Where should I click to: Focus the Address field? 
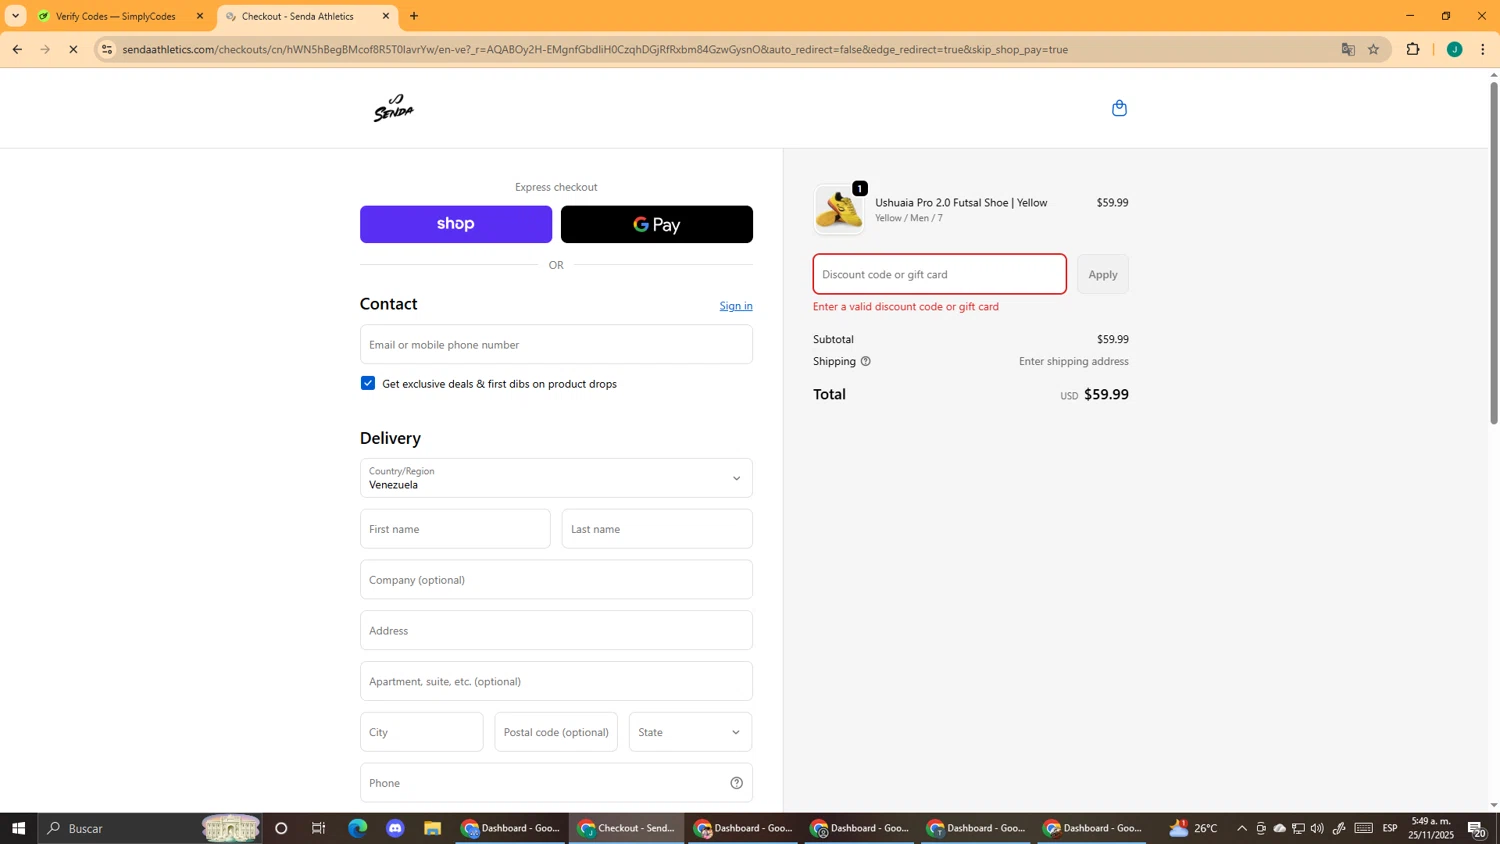click(556, 631)
